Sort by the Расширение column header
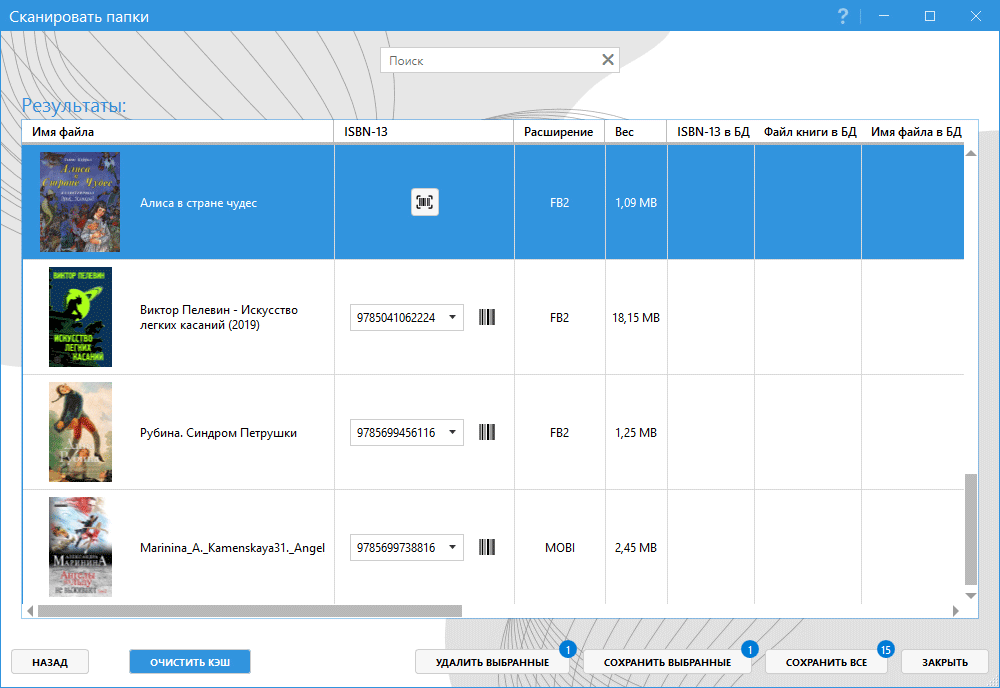 558,132
